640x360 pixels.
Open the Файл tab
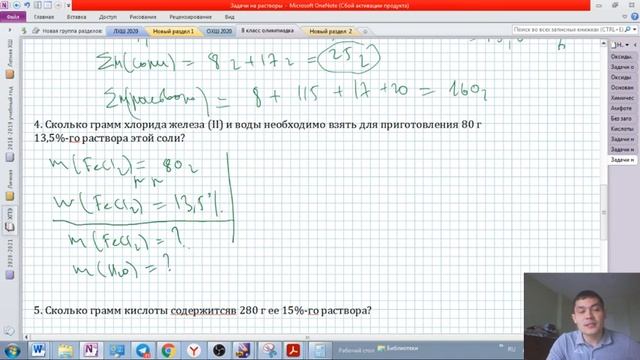tap(13, 17)
